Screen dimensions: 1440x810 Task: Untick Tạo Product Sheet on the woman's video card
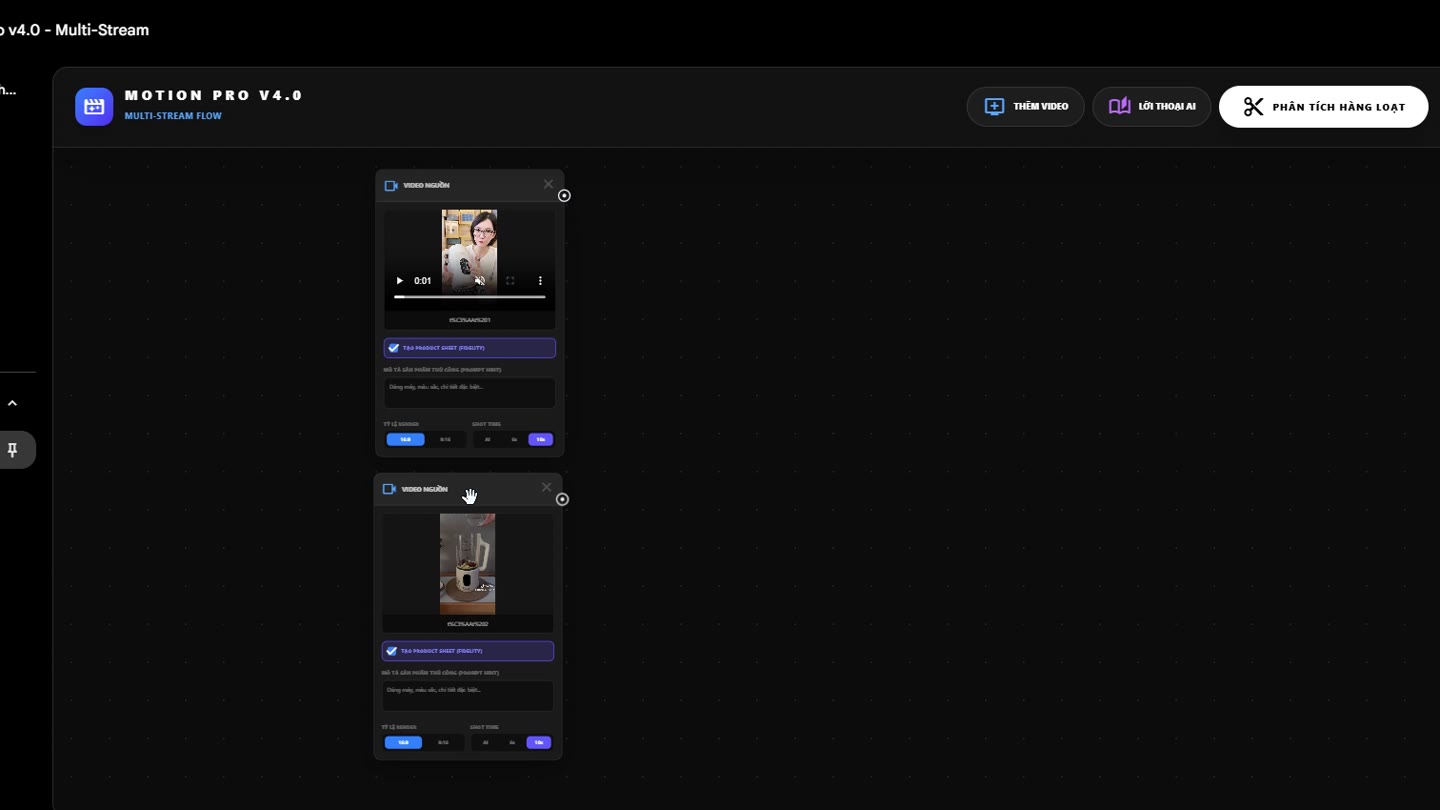point(394,348)
